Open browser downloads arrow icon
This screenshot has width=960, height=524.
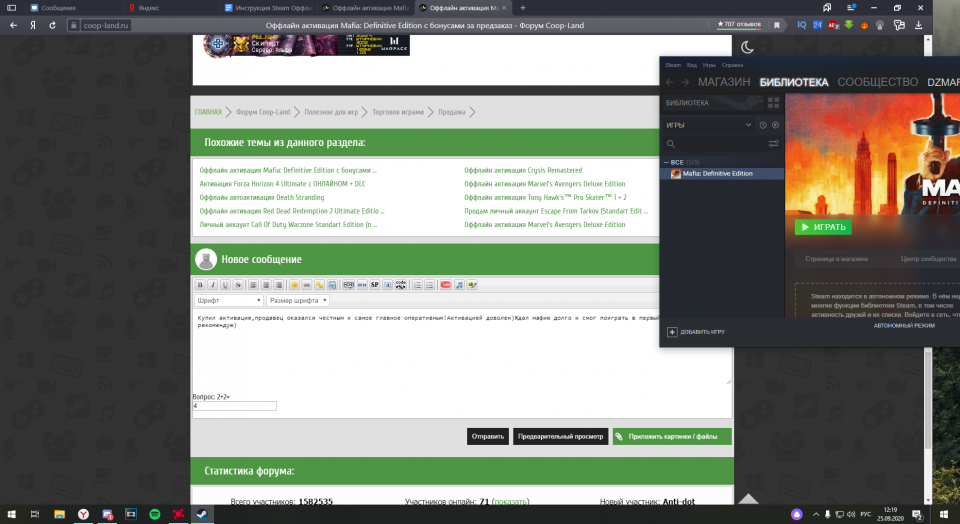point(918,25)
